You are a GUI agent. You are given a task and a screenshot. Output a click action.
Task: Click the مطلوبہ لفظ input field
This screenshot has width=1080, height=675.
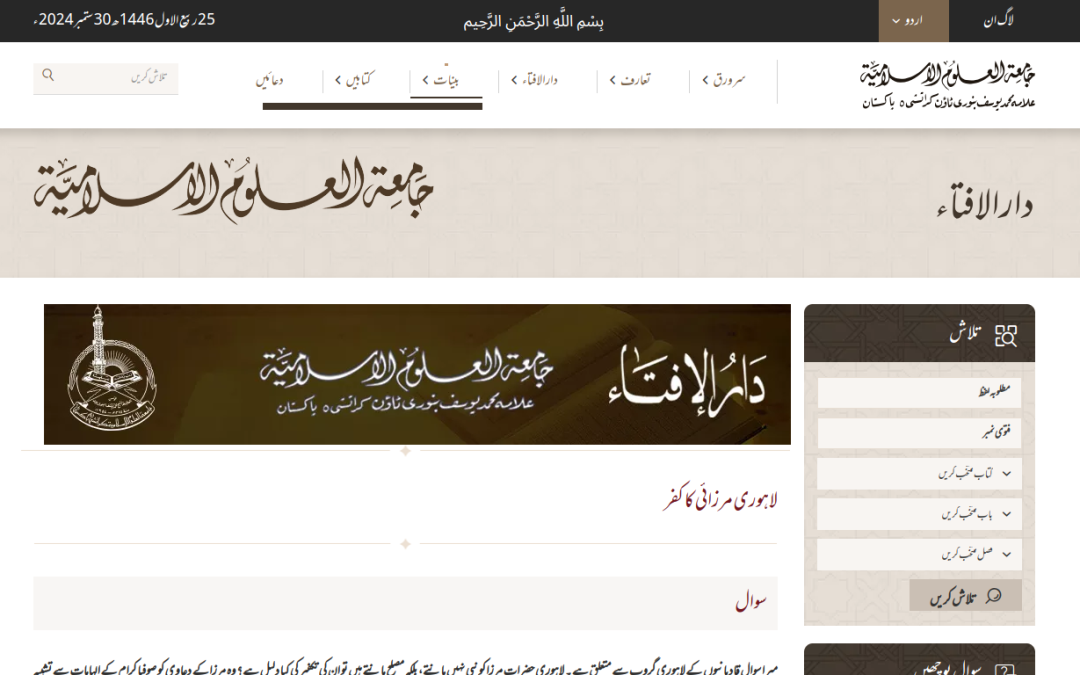tap(919, 393)
